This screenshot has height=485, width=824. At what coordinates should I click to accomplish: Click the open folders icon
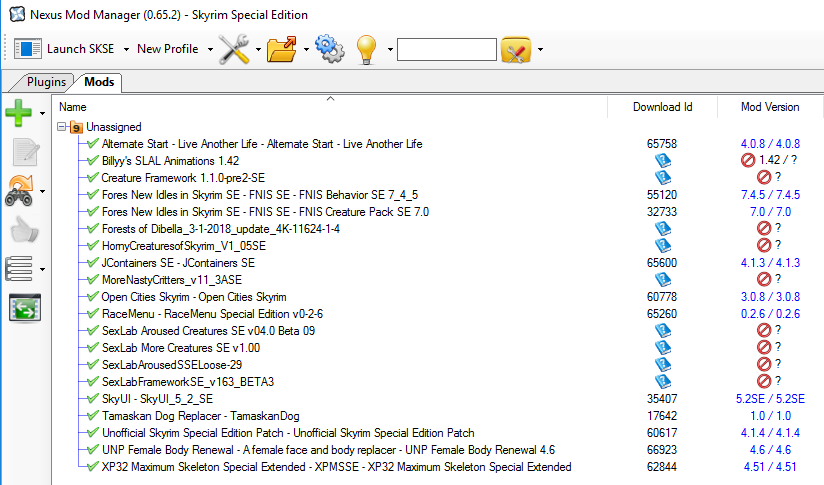tap(282, 49)
